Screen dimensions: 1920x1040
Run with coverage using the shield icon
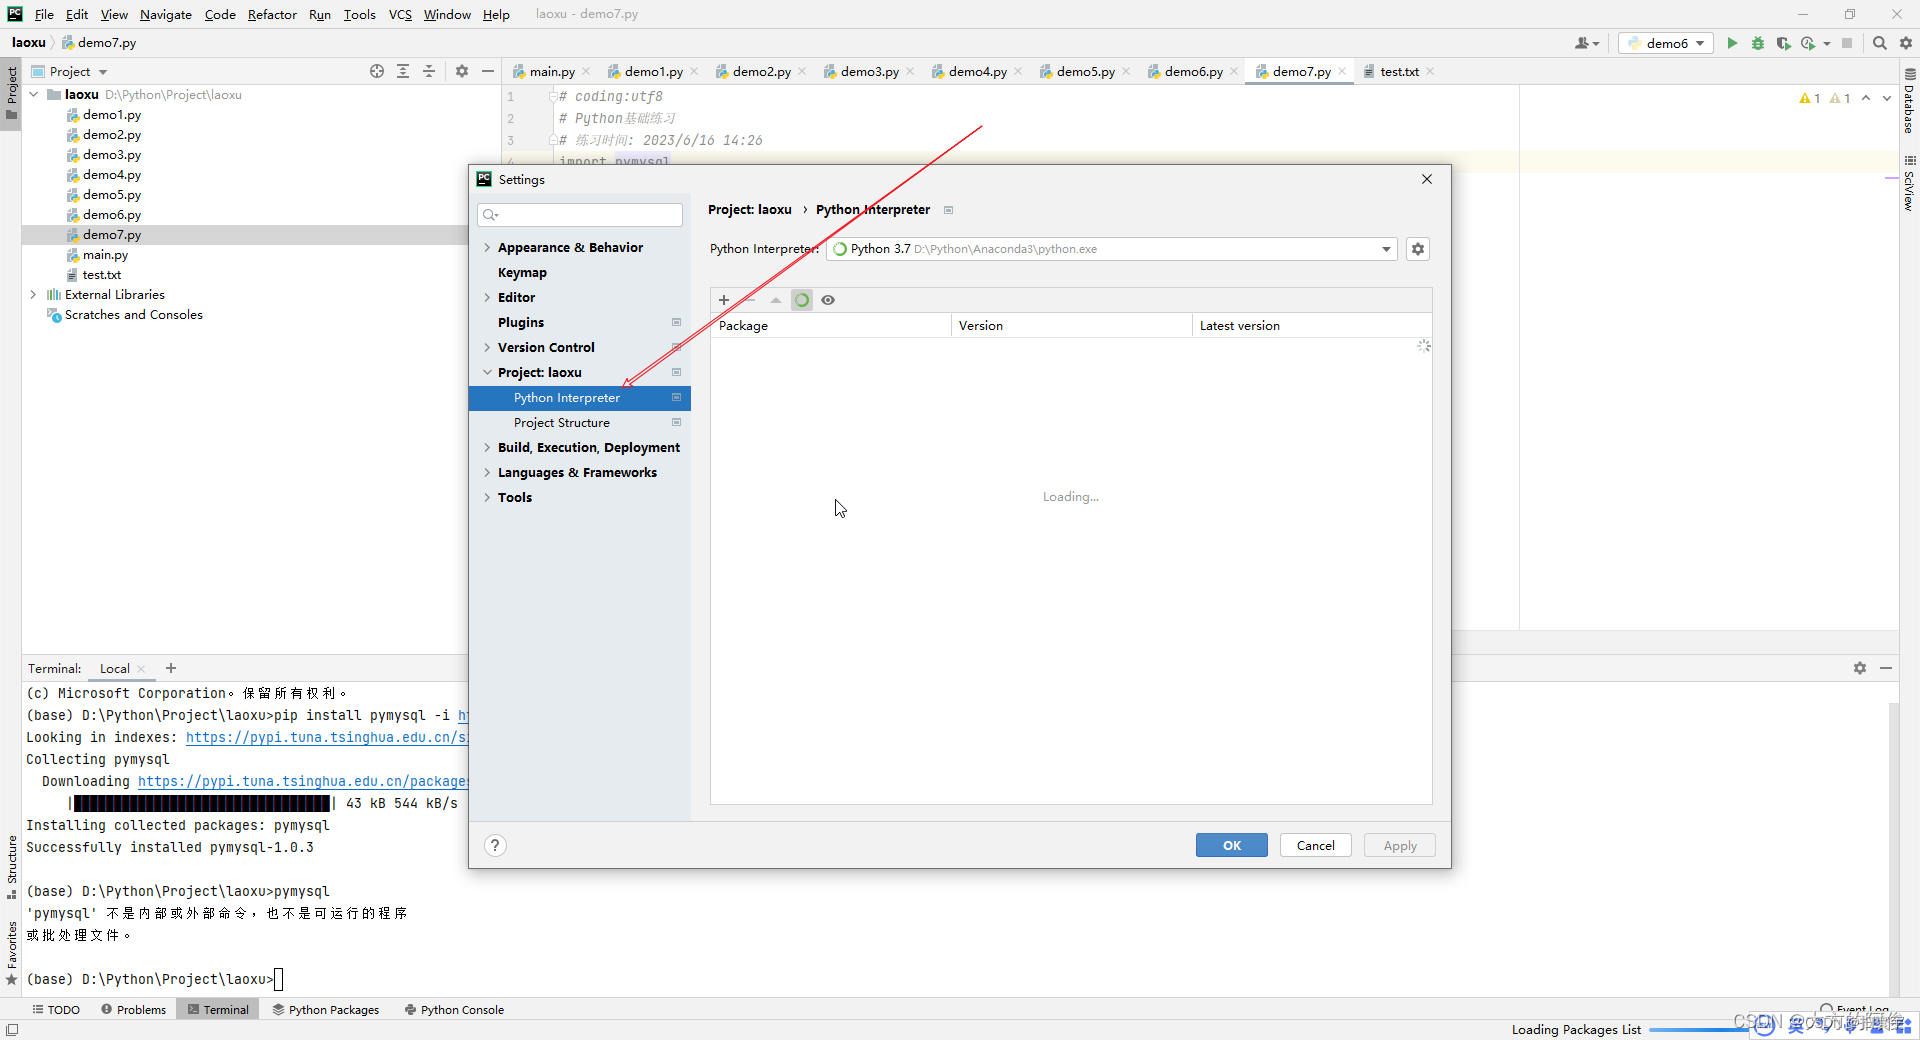pos(1783,43)
